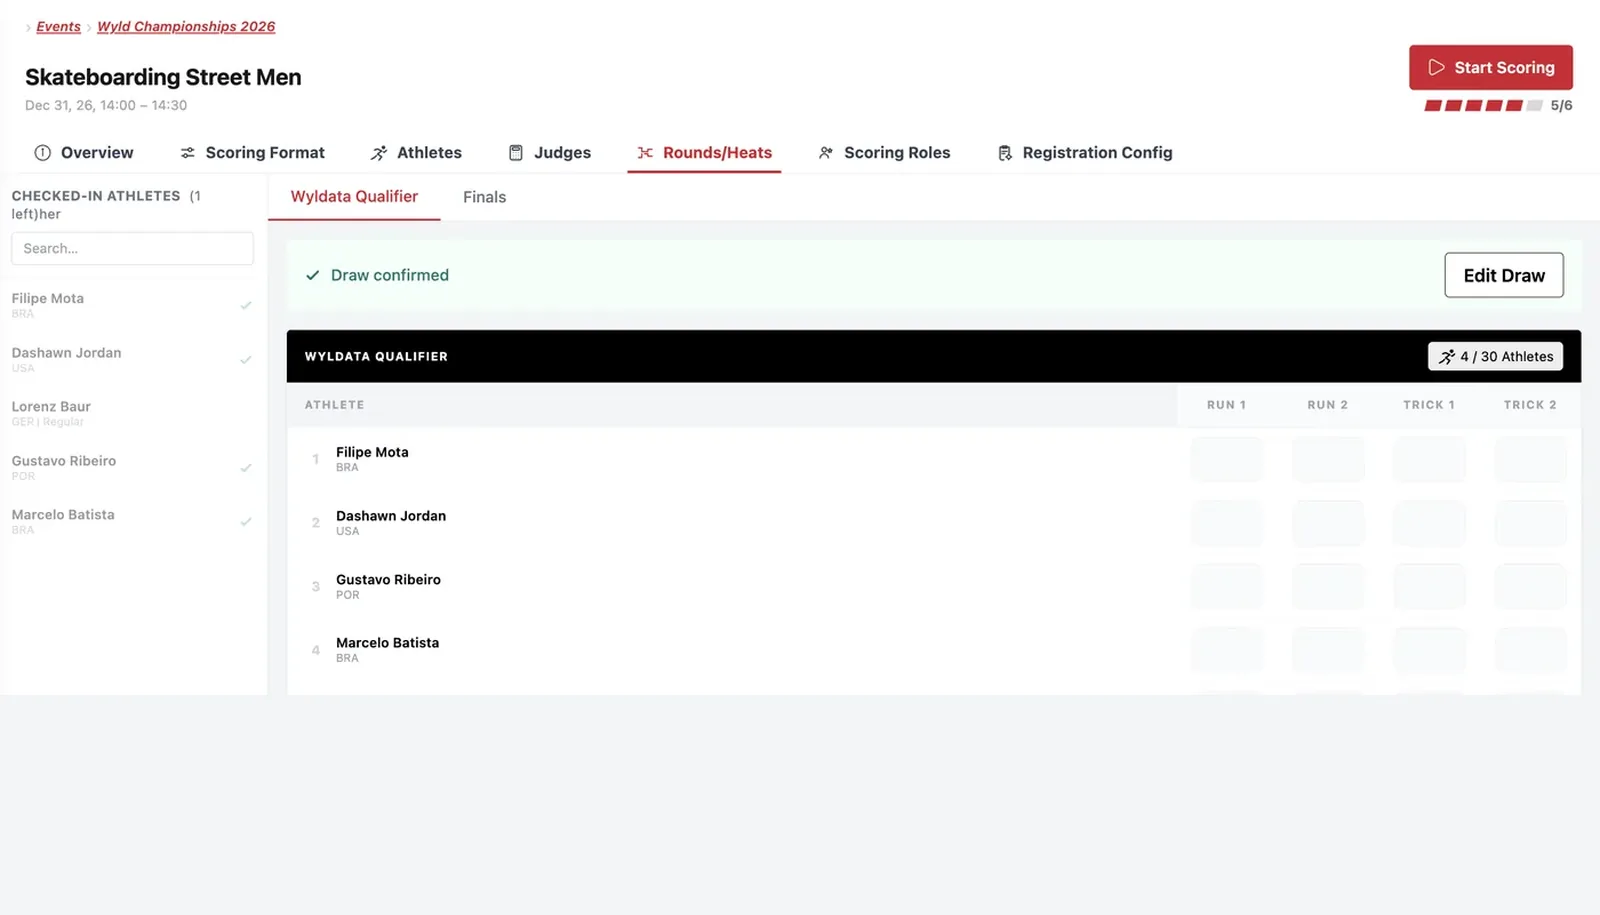Click Dashawn Jordan row in qualifier table

934,523
